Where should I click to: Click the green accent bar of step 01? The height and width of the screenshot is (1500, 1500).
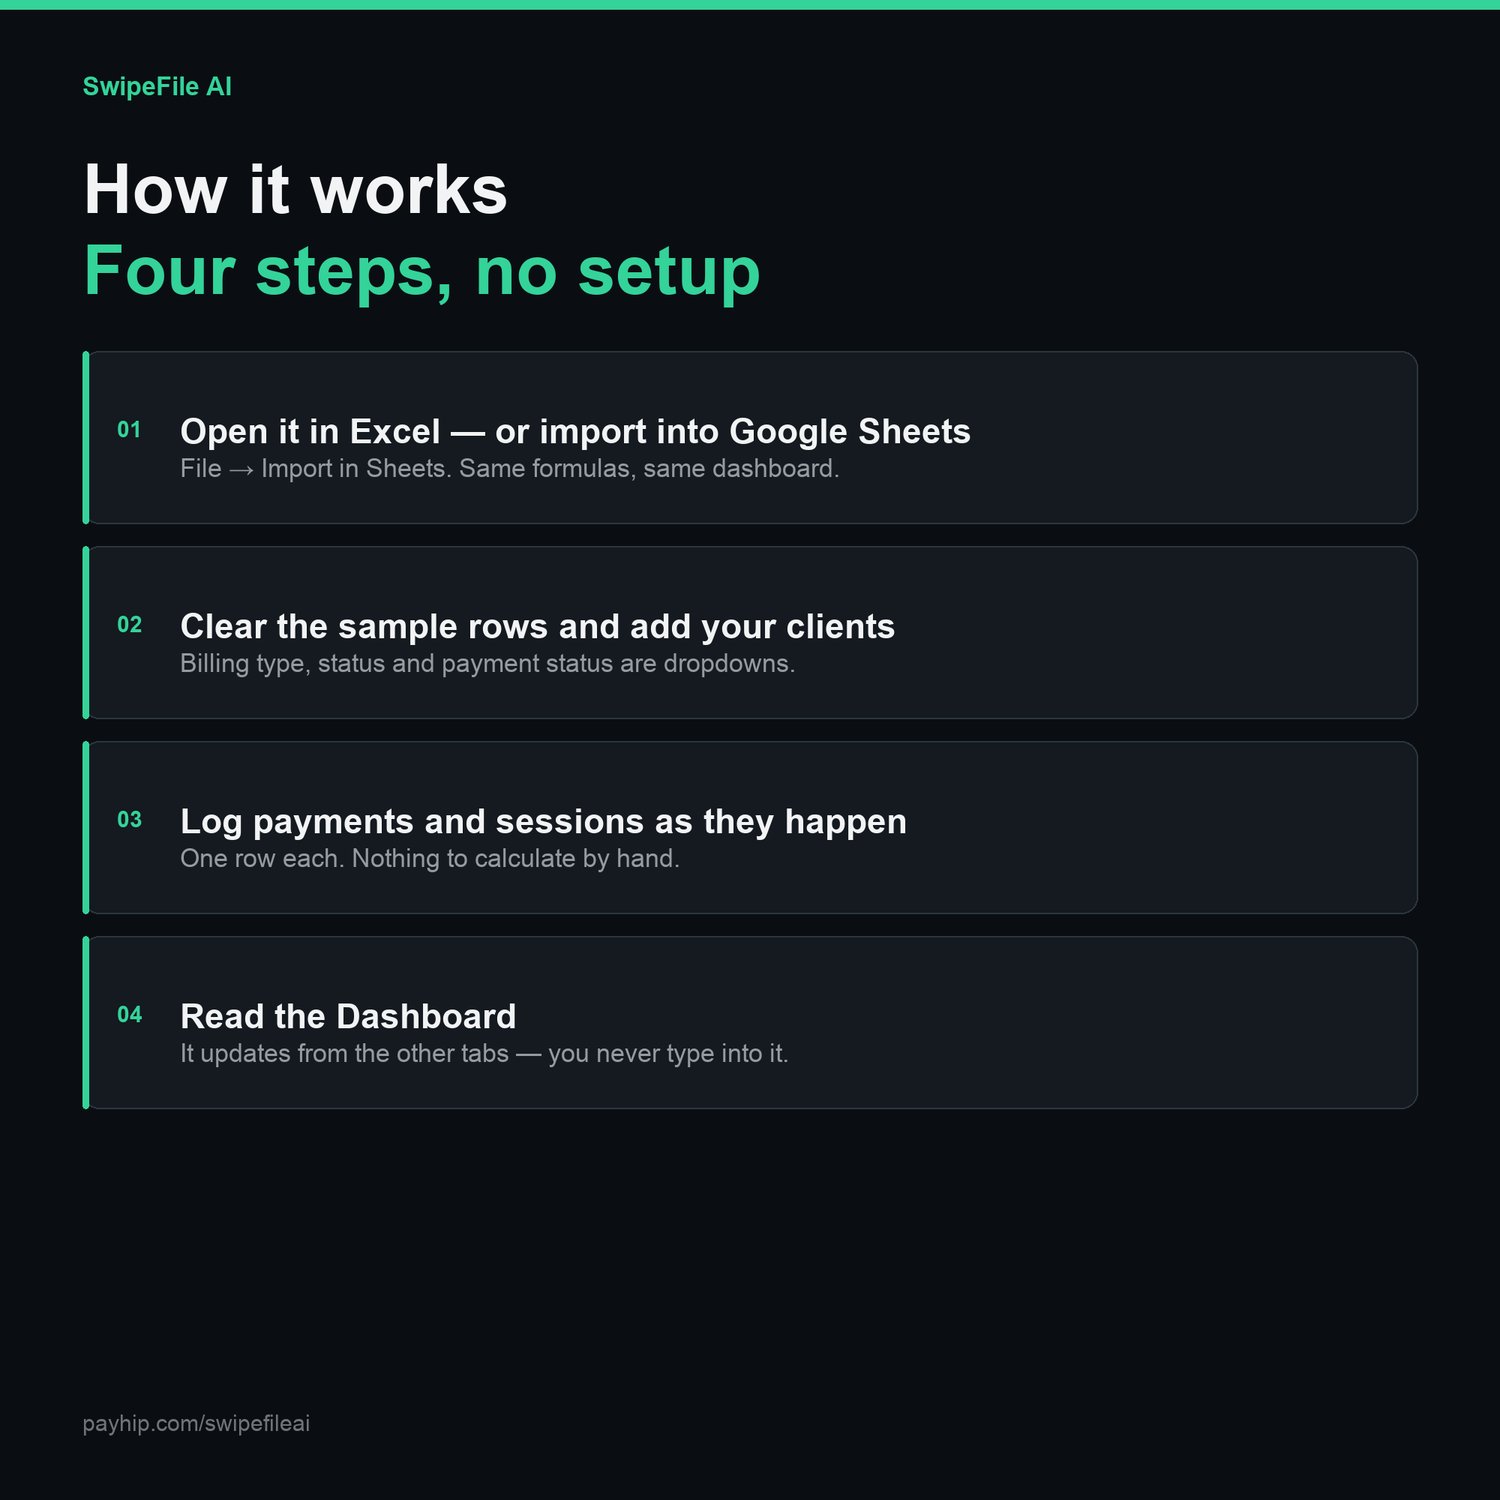point(86,437)
